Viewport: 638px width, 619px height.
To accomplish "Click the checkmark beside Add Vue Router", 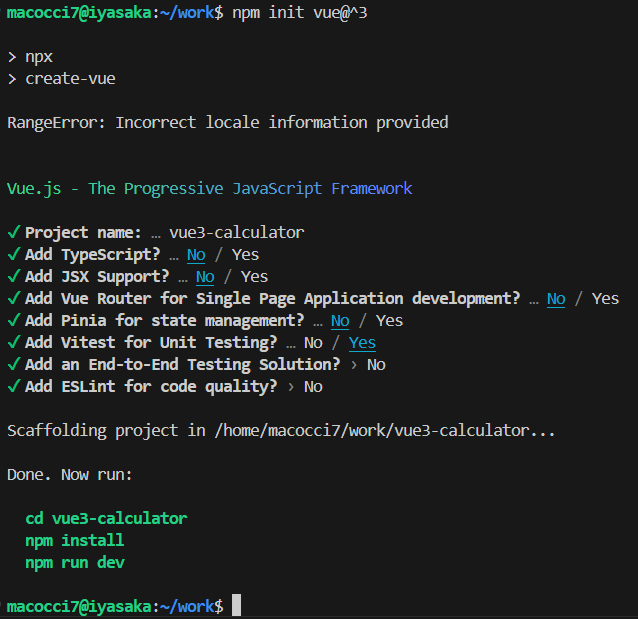I will tap(13, 299).
